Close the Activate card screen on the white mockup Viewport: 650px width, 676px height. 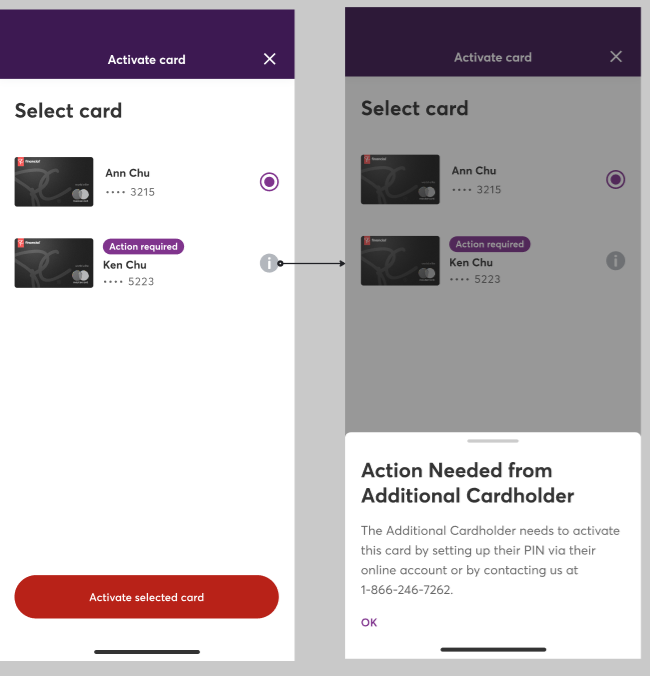pyautogui.click(x=269, y=59)
